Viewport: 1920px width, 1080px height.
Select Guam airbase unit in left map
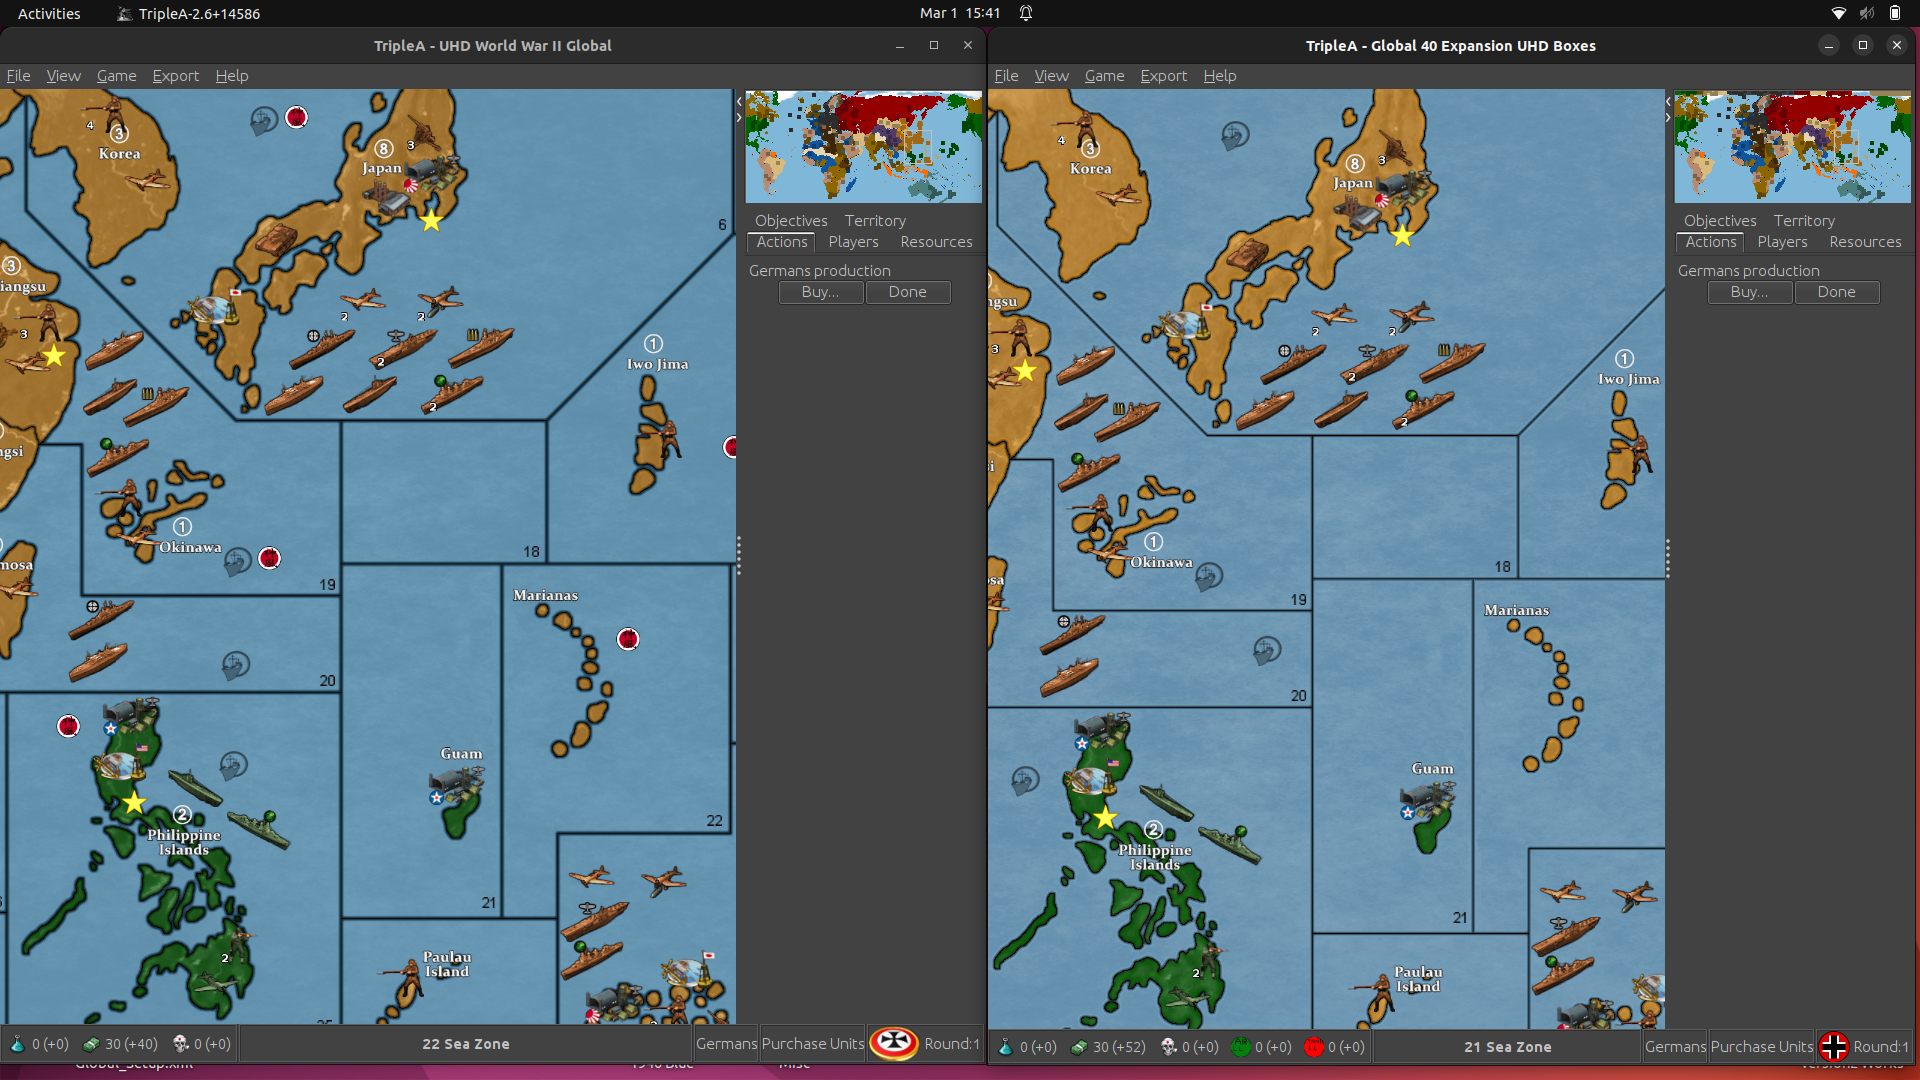[458, 784]
